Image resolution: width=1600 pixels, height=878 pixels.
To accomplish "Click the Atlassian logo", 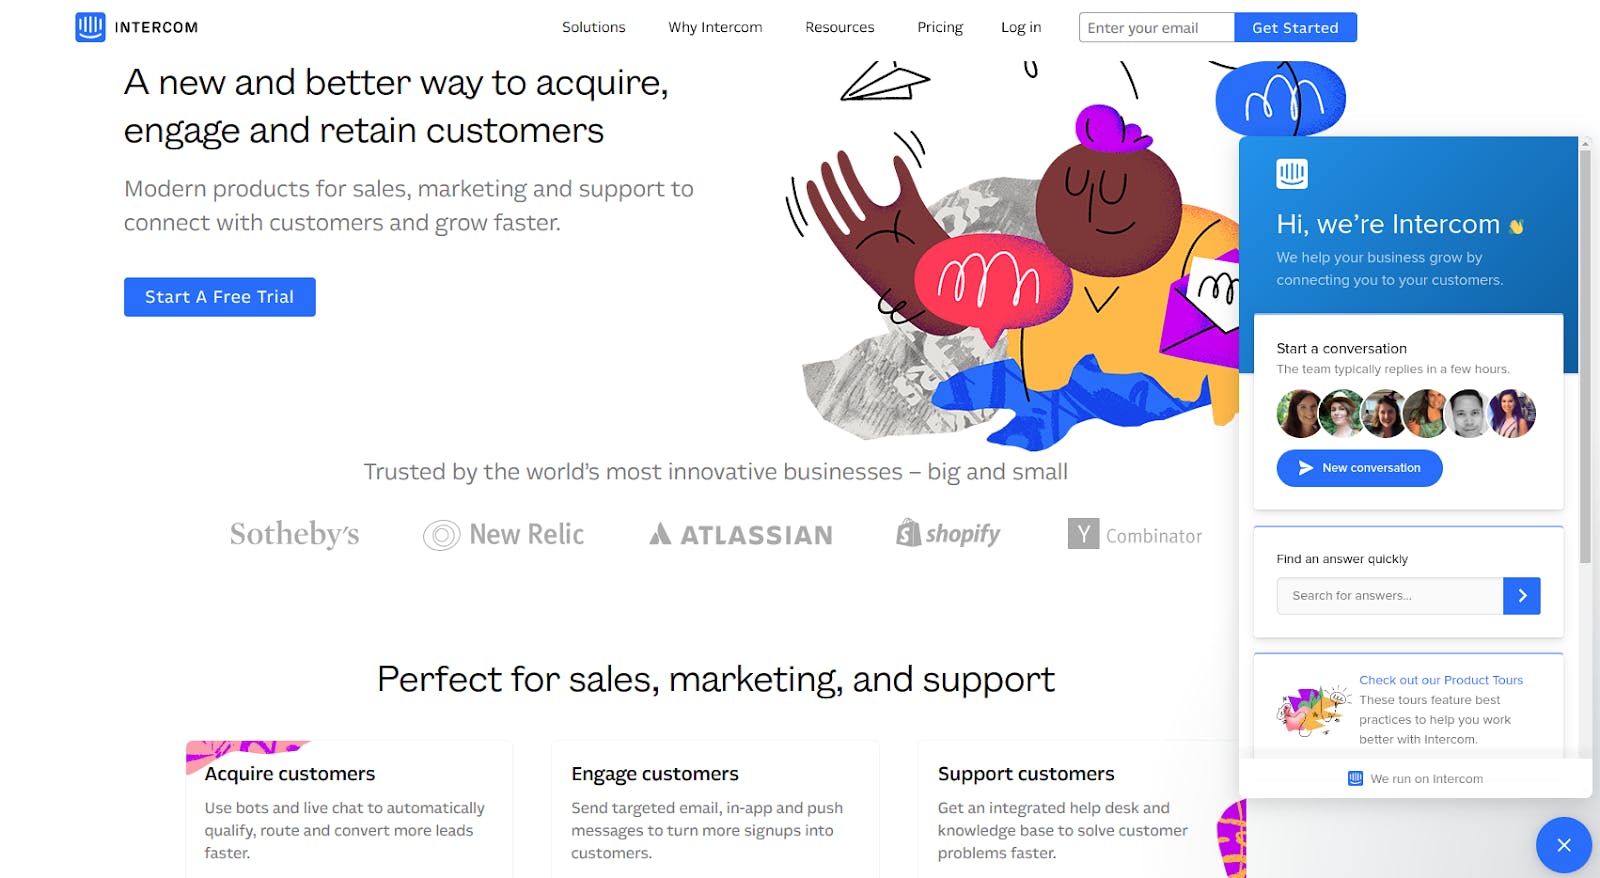I will (x=740, y=535).
